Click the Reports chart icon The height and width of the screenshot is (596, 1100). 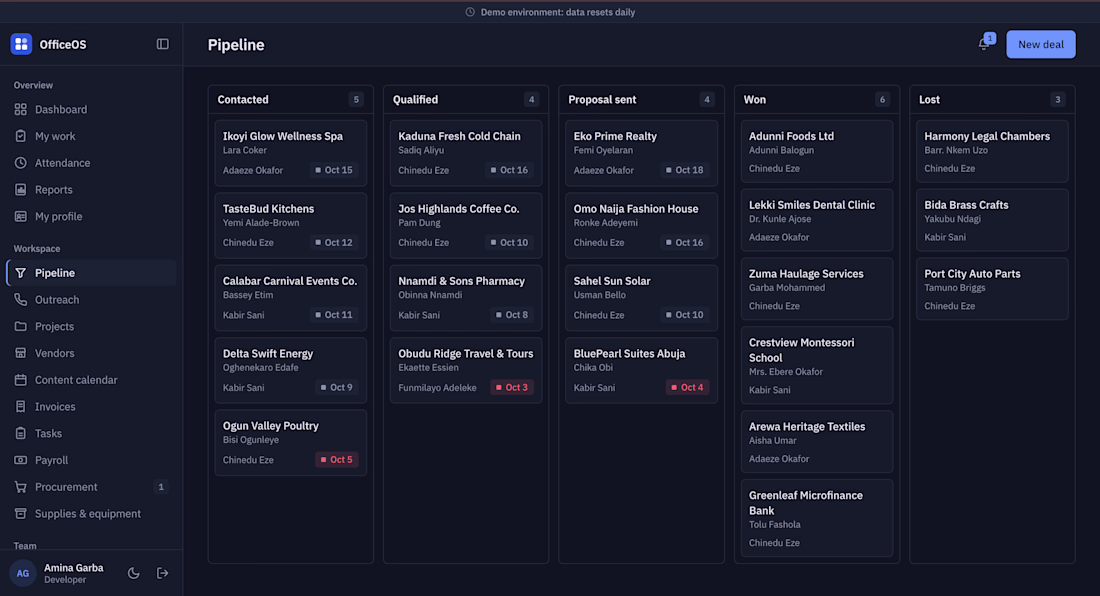20,189
